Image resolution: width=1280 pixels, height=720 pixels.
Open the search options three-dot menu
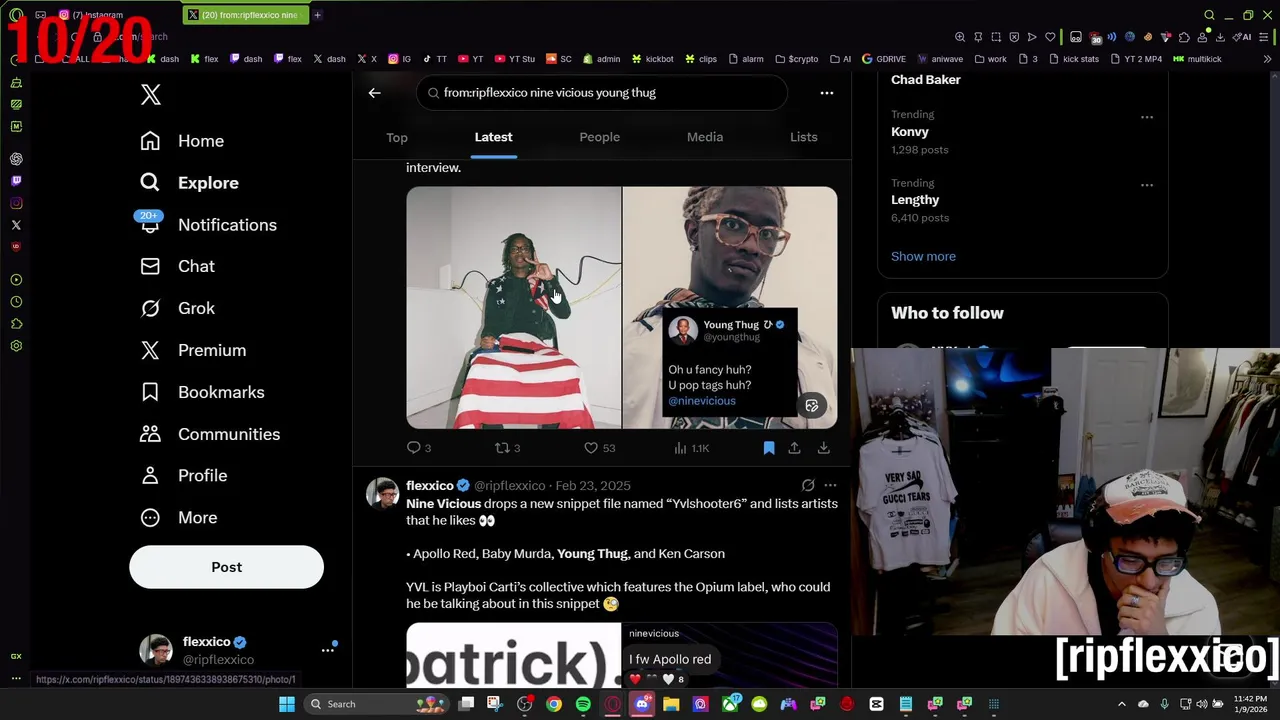coord(827,93)
